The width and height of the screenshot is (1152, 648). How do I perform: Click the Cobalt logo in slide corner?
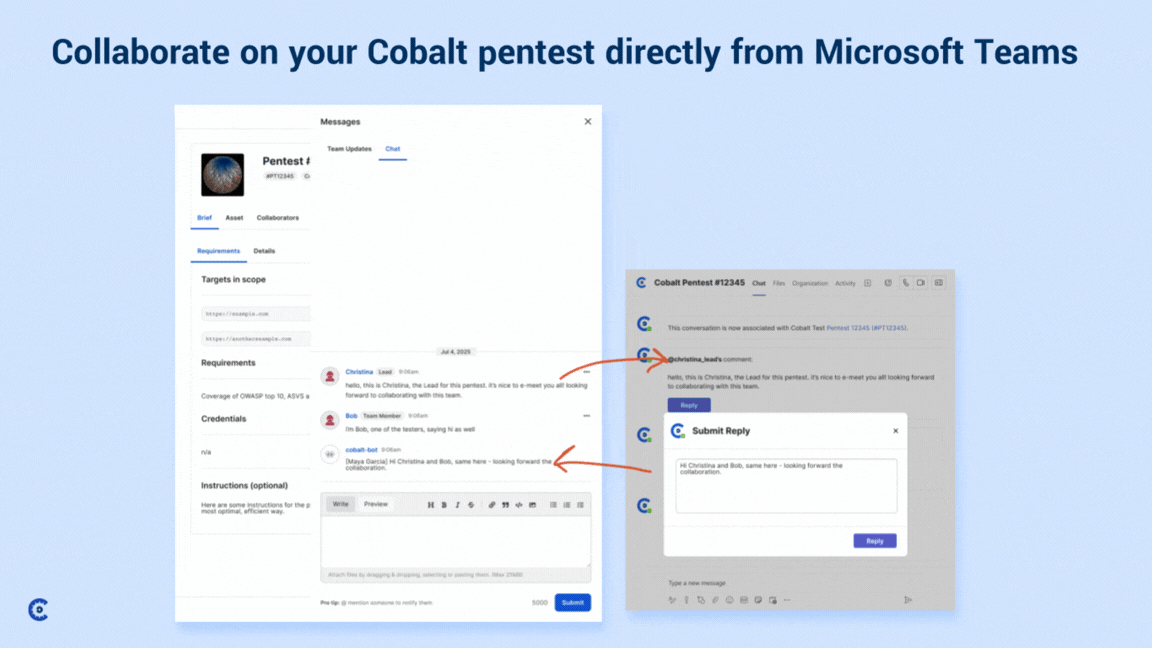click(38, 609)
